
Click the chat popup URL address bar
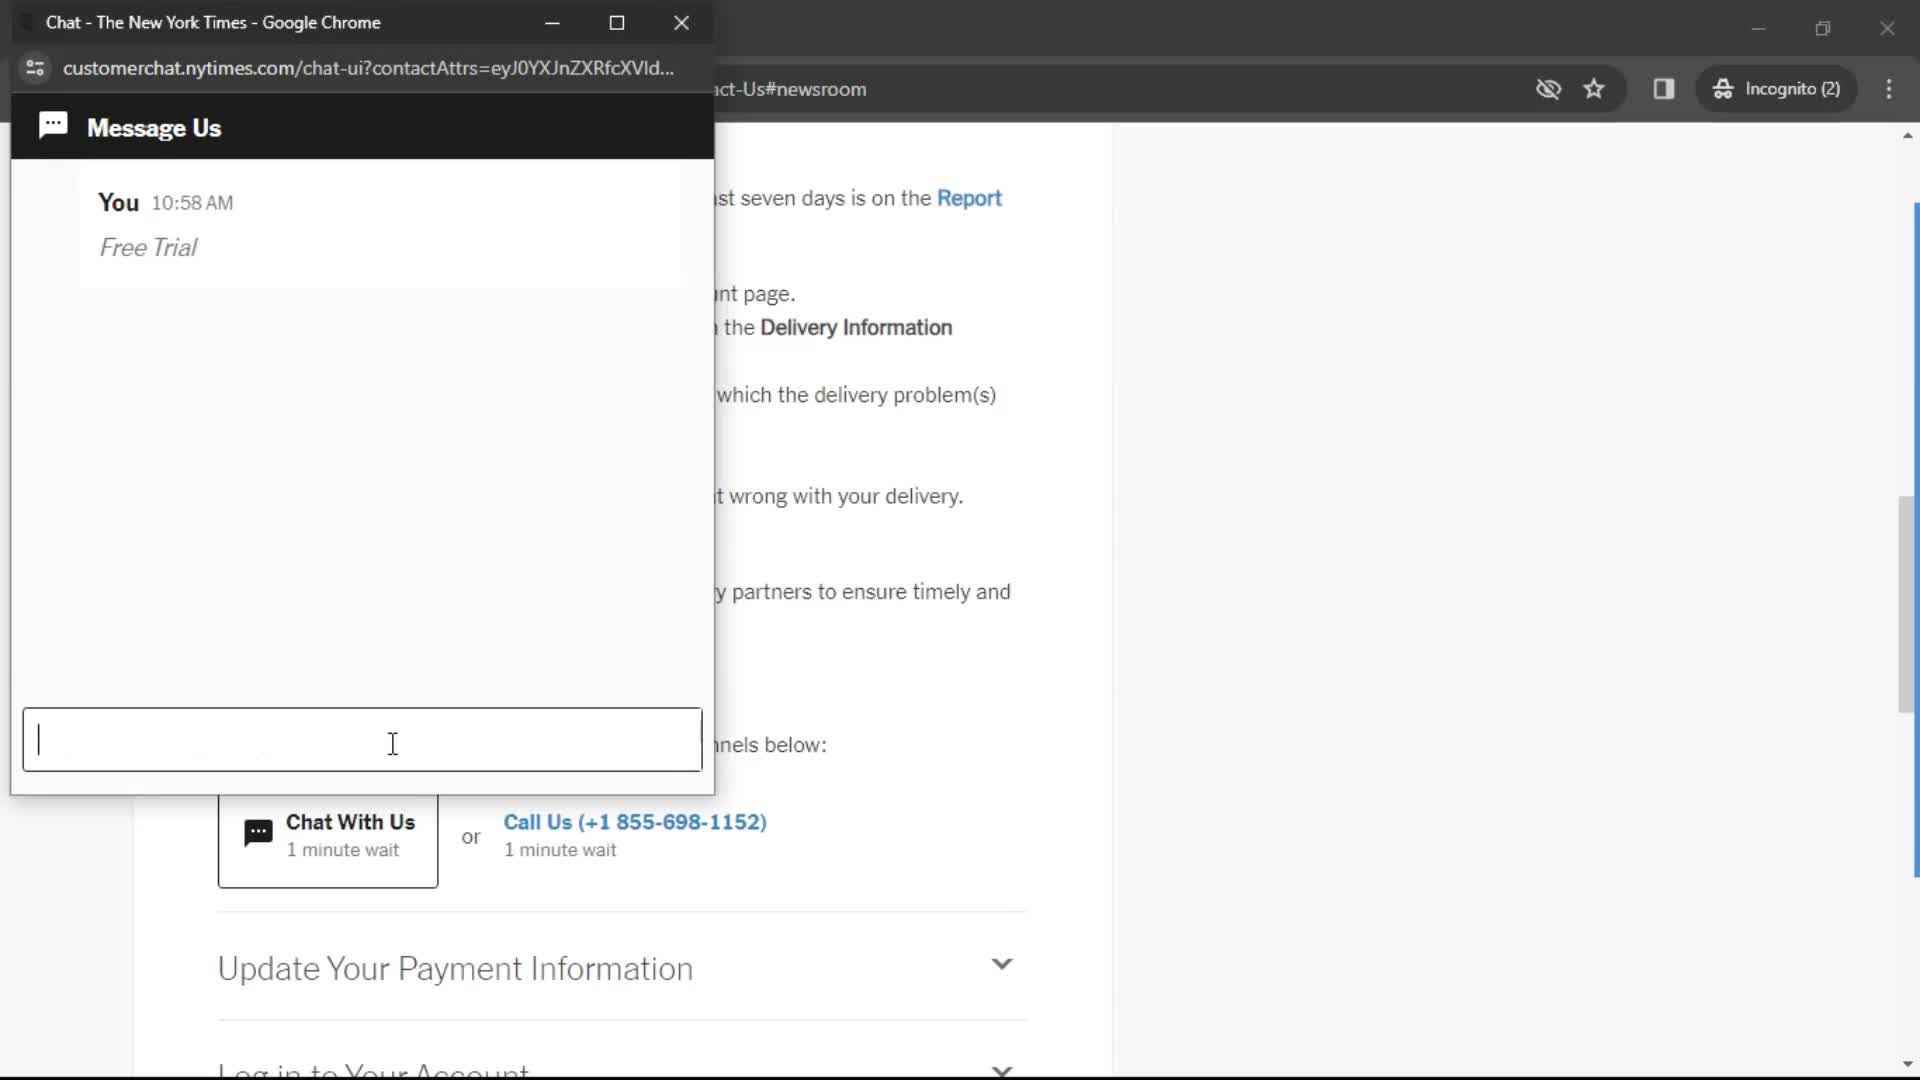[368, 68]
